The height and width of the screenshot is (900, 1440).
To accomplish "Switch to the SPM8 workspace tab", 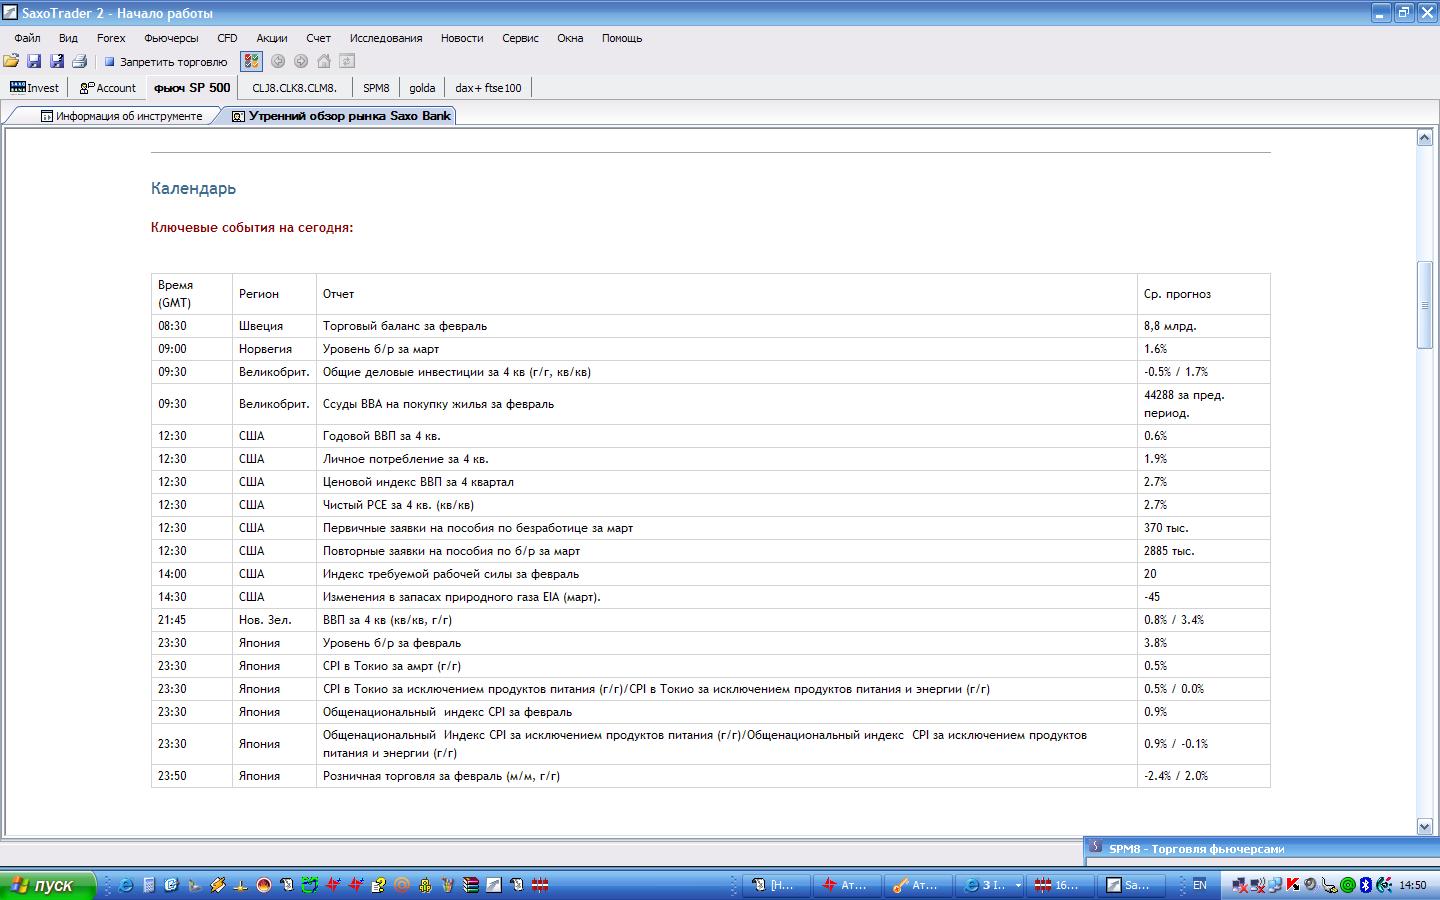I will click(x=376, y=88).
